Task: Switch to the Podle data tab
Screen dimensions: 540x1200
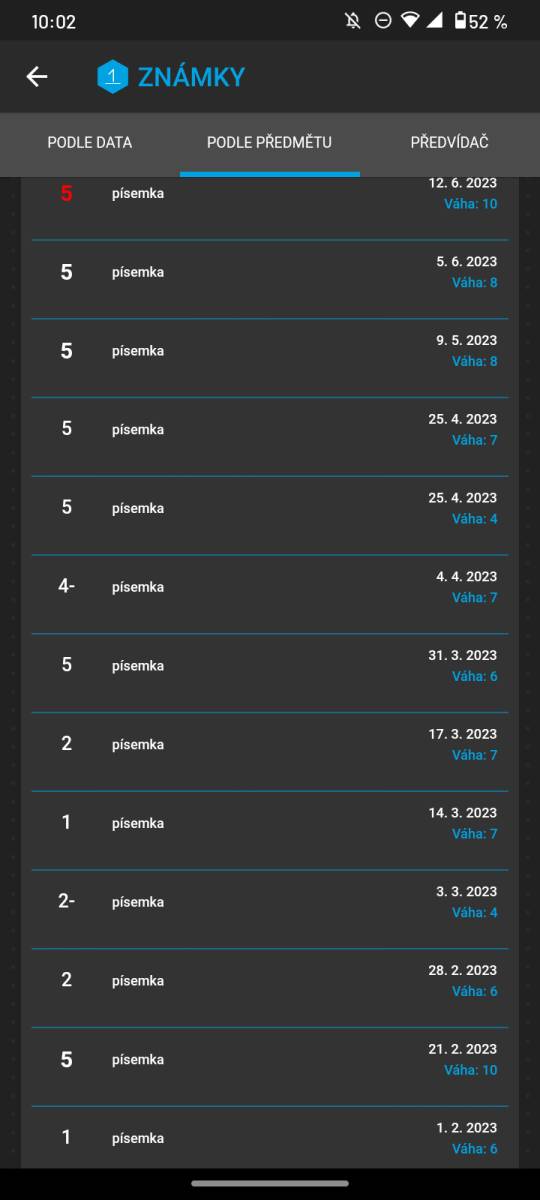Action: point(90,143)
